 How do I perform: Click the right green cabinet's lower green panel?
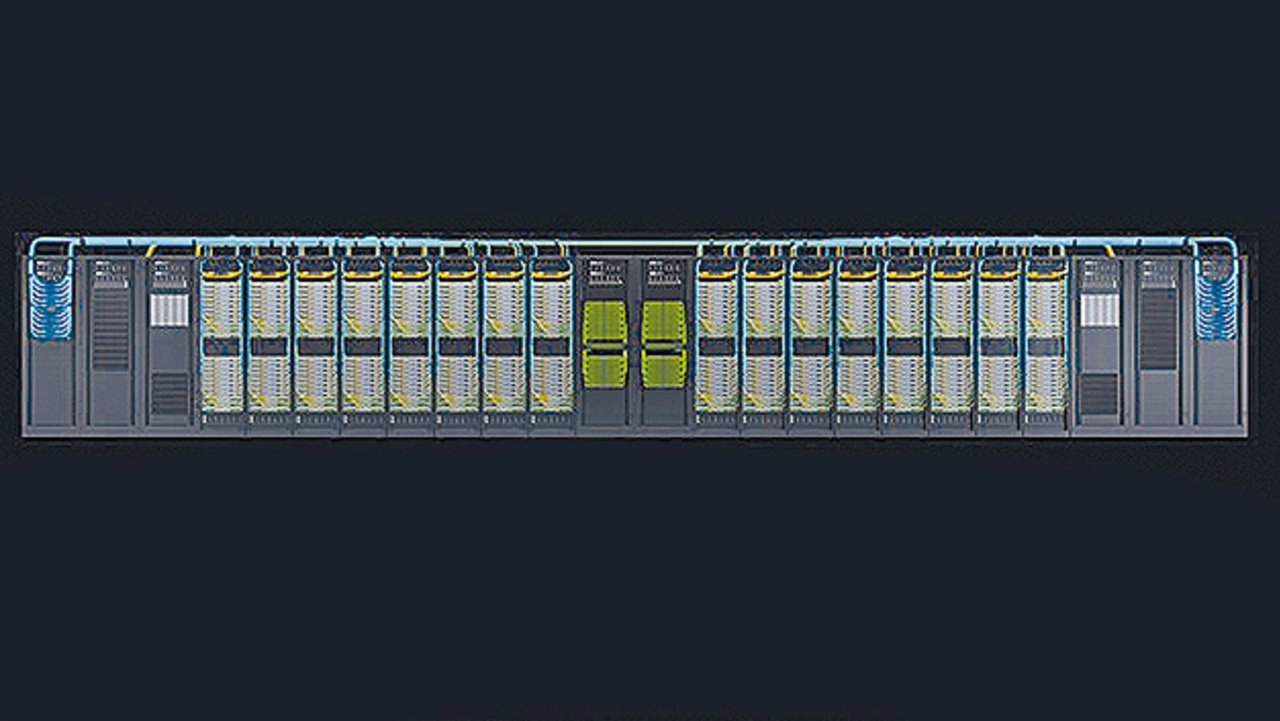663,369
